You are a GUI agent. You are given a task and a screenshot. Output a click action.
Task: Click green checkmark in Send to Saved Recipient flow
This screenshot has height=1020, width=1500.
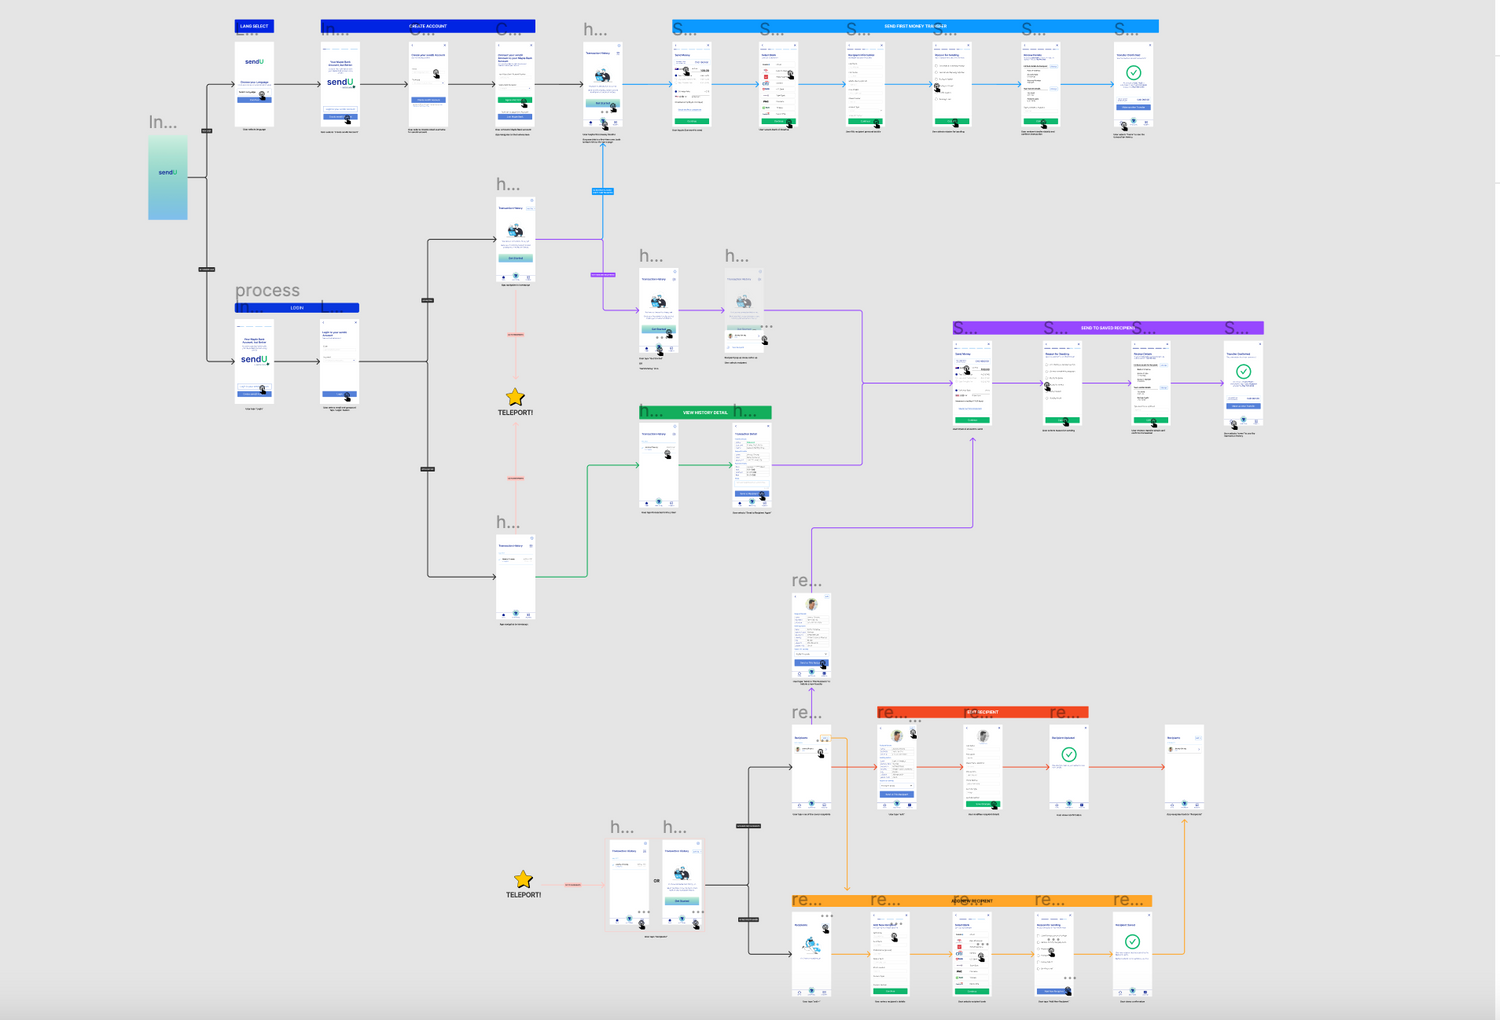tap(1243, 371)
